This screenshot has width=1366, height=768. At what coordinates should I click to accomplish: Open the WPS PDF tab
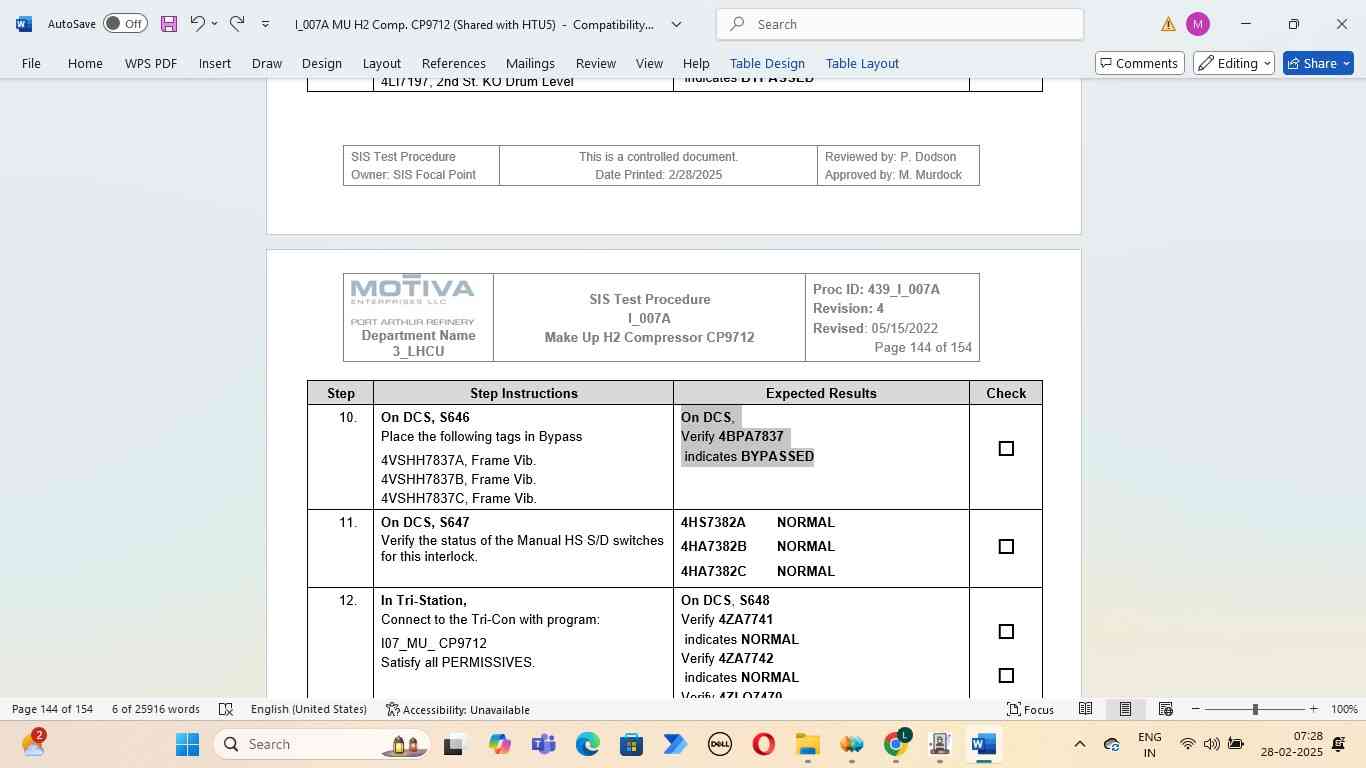pos(151,63)
